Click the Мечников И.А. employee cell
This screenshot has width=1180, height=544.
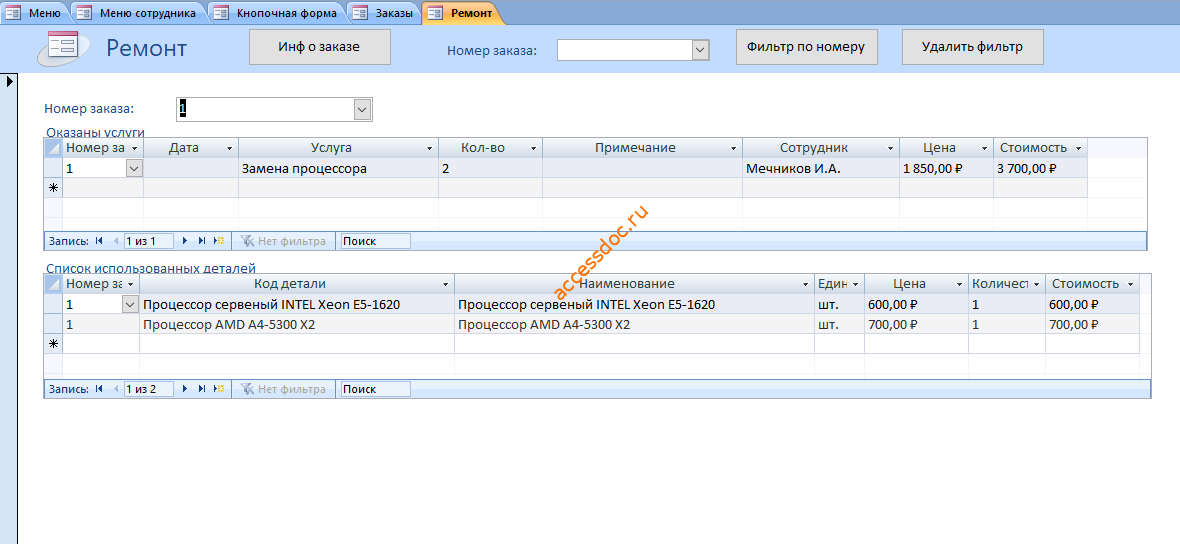coord(821,169)
